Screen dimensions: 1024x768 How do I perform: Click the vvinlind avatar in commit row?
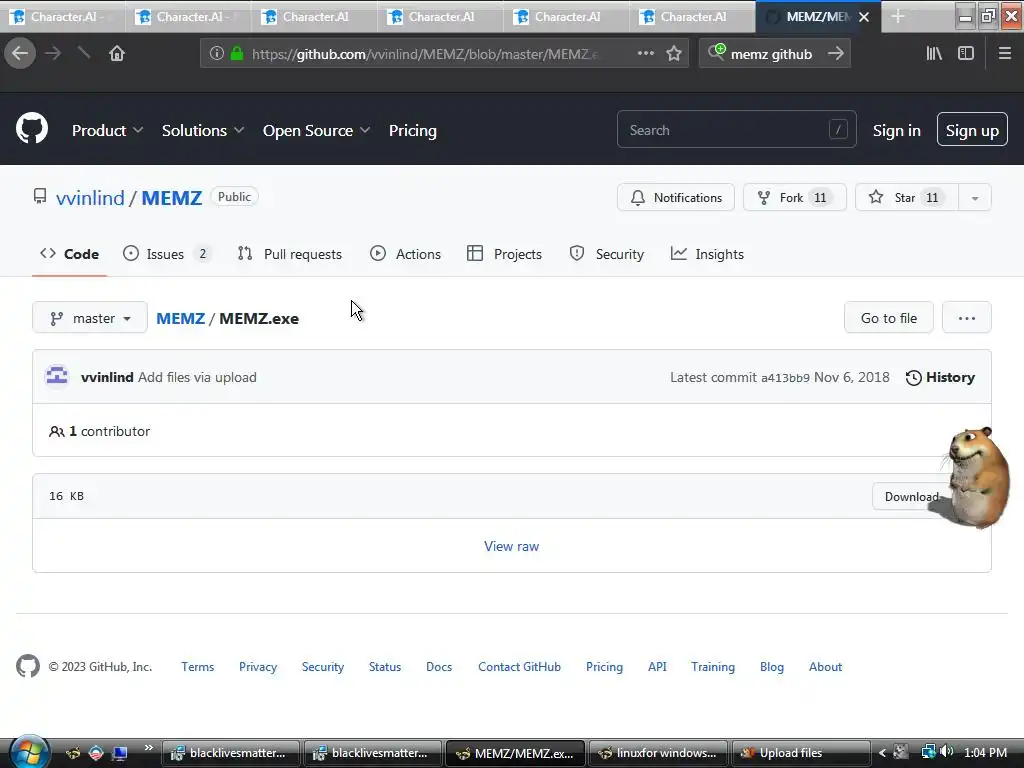pos(57,377)
